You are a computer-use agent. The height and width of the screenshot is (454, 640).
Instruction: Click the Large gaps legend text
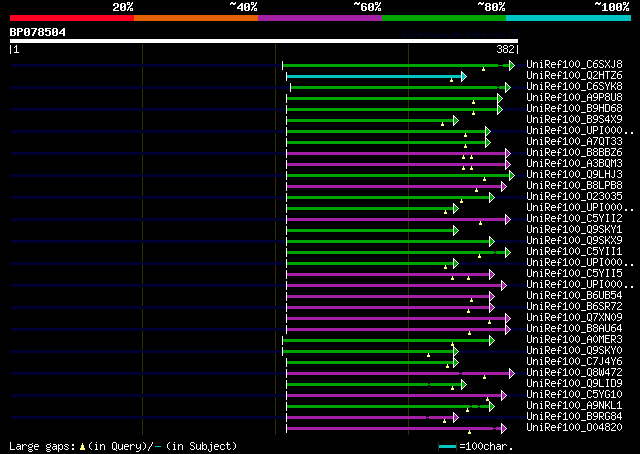(x=42, y=446)
